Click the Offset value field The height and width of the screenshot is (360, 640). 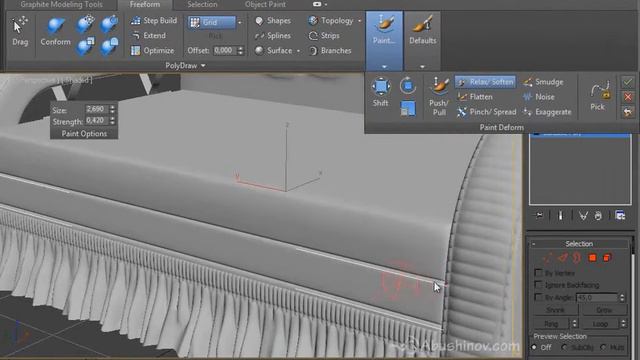[224, 51]
